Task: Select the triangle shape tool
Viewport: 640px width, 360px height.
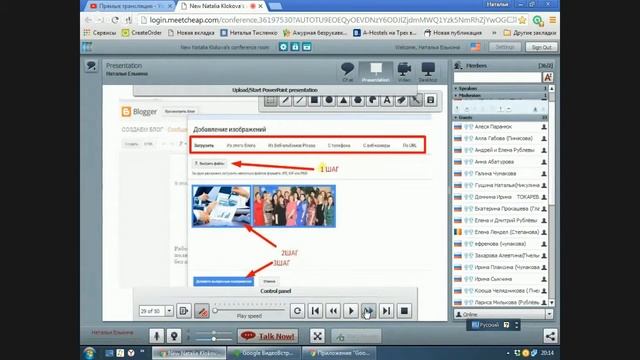Action: coord(343,100)
